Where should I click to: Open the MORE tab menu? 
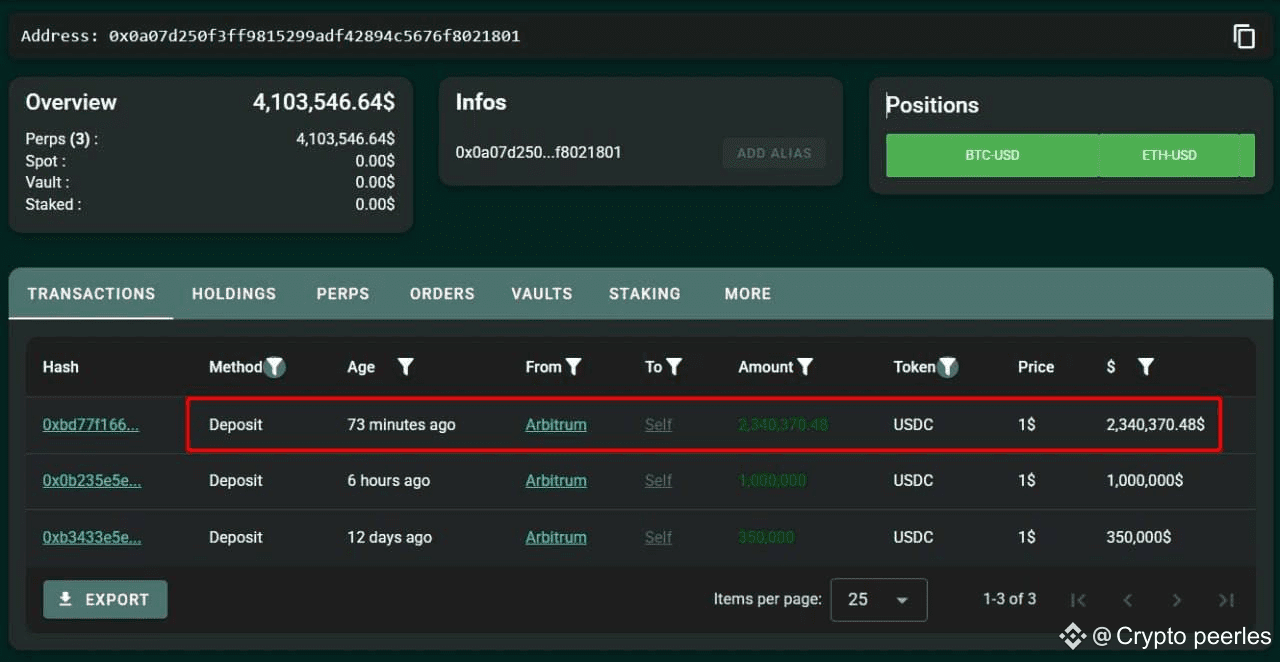[748, 294]
